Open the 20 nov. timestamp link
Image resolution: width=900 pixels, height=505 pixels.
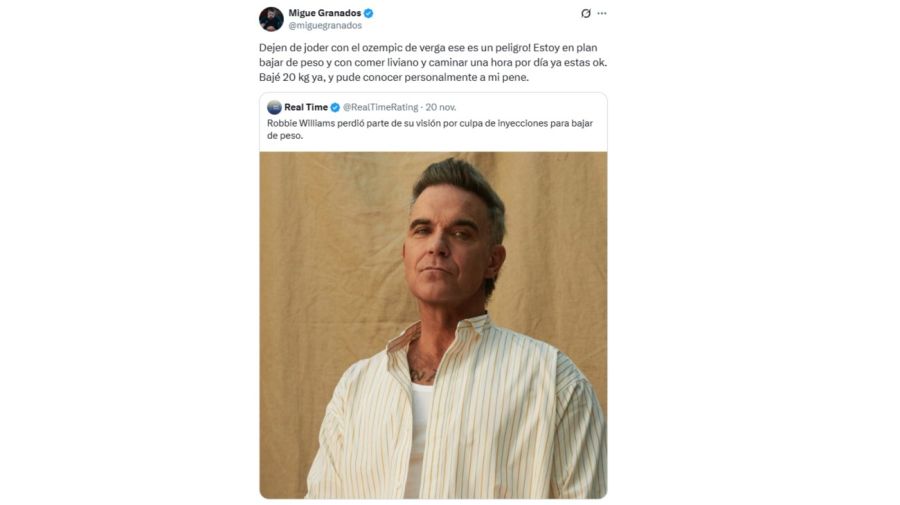[441, 107]
